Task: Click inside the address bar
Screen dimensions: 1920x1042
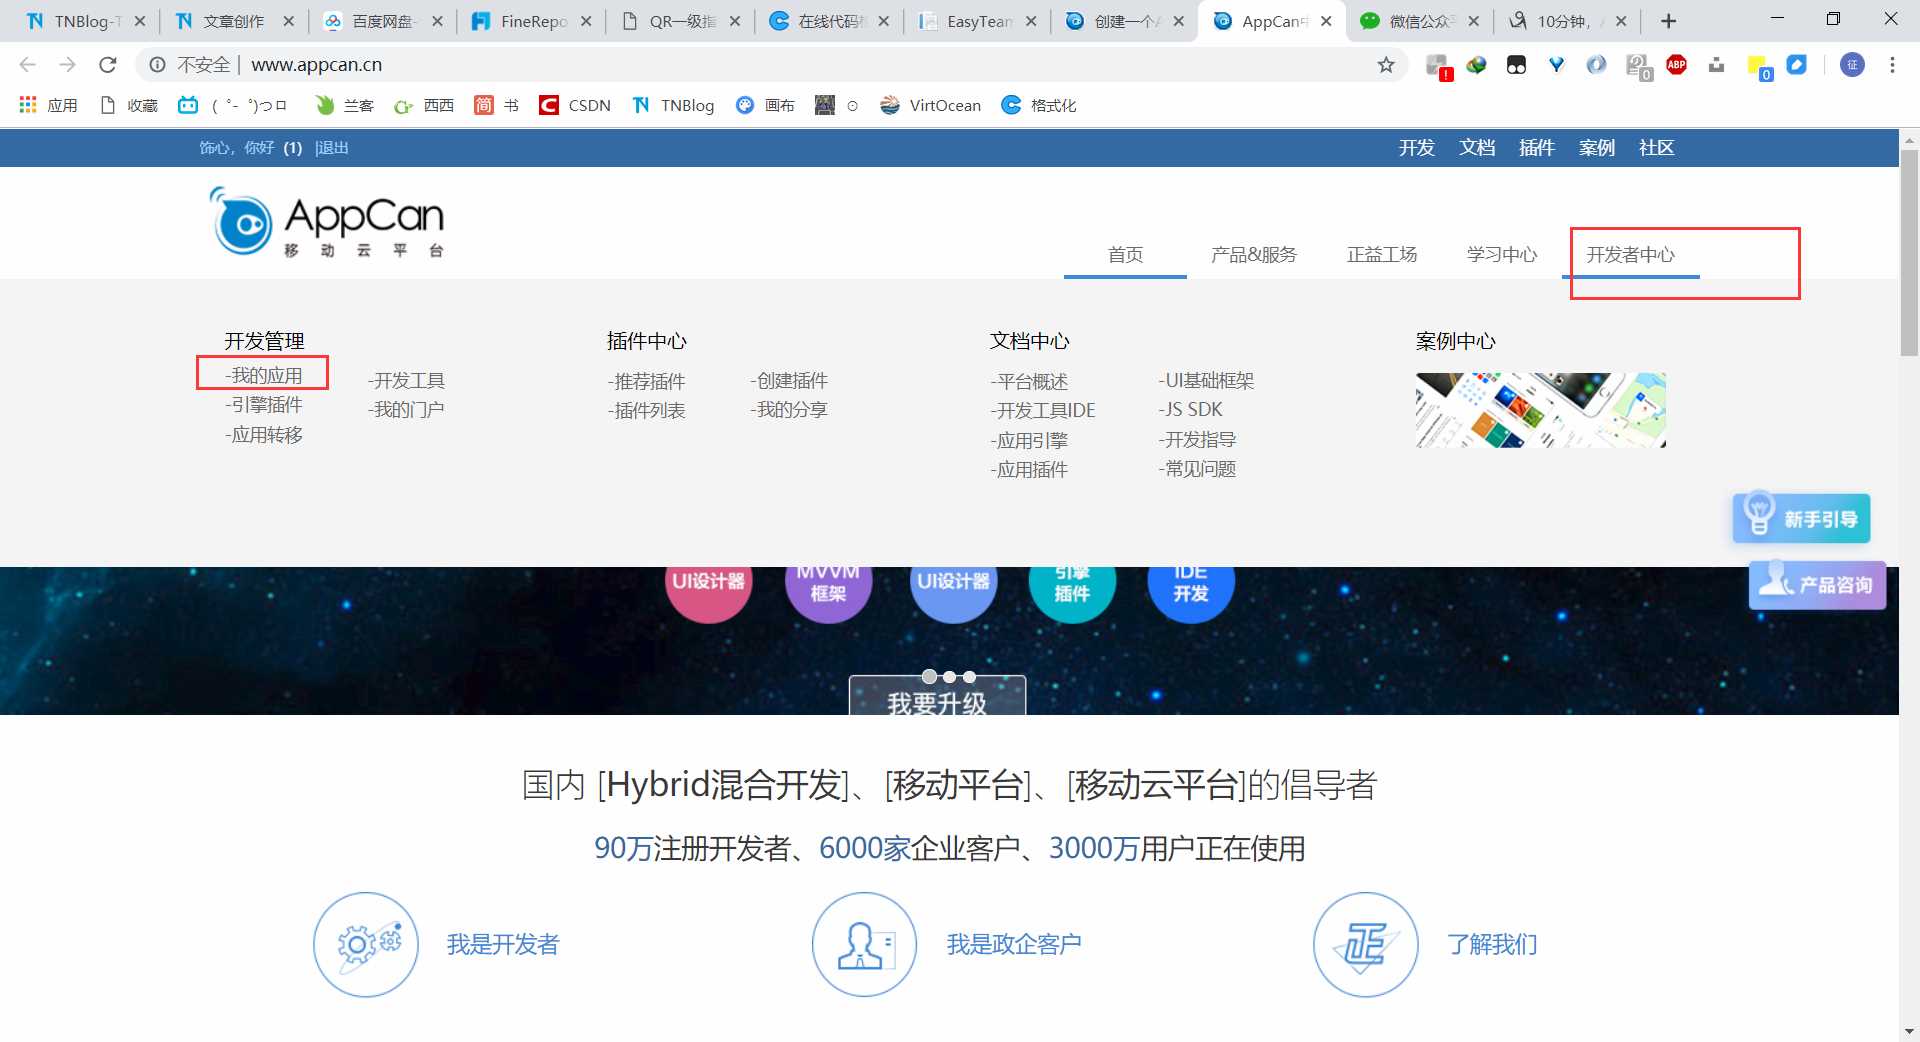Action: tap(600, 64)
